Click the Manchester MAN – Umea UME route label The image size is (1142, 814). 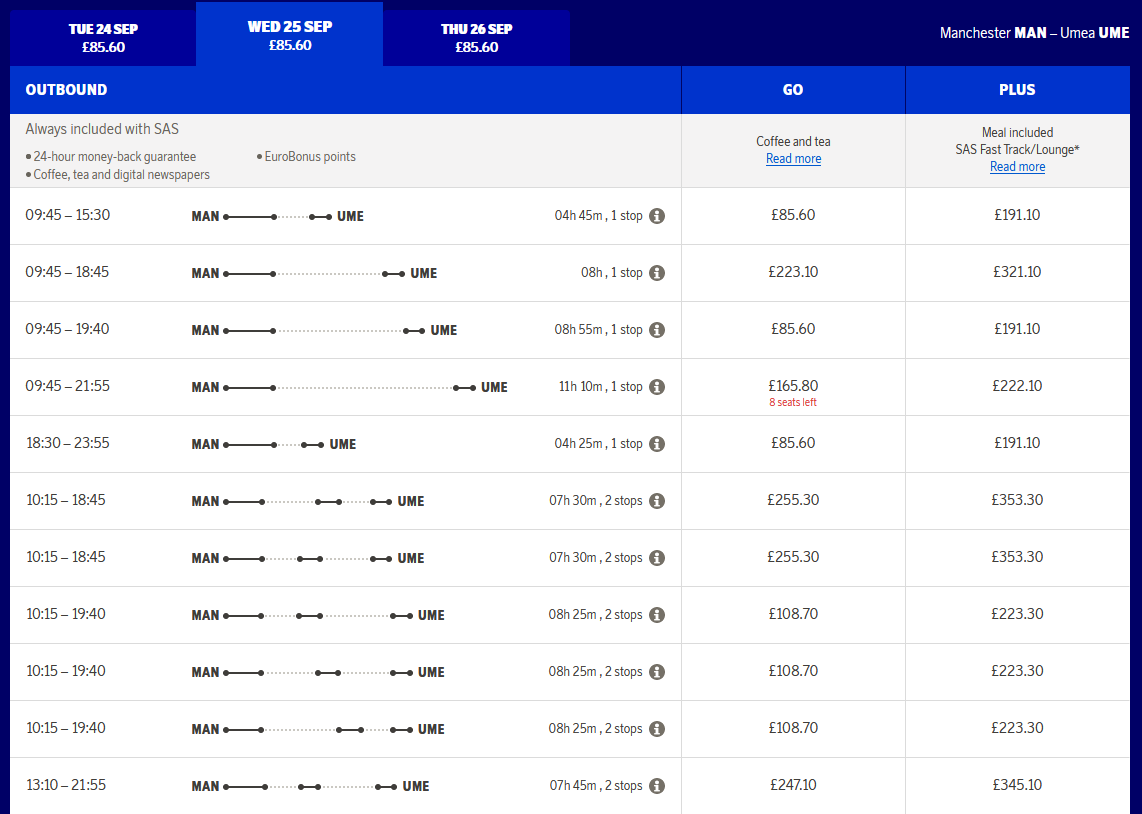[1034, 33]
